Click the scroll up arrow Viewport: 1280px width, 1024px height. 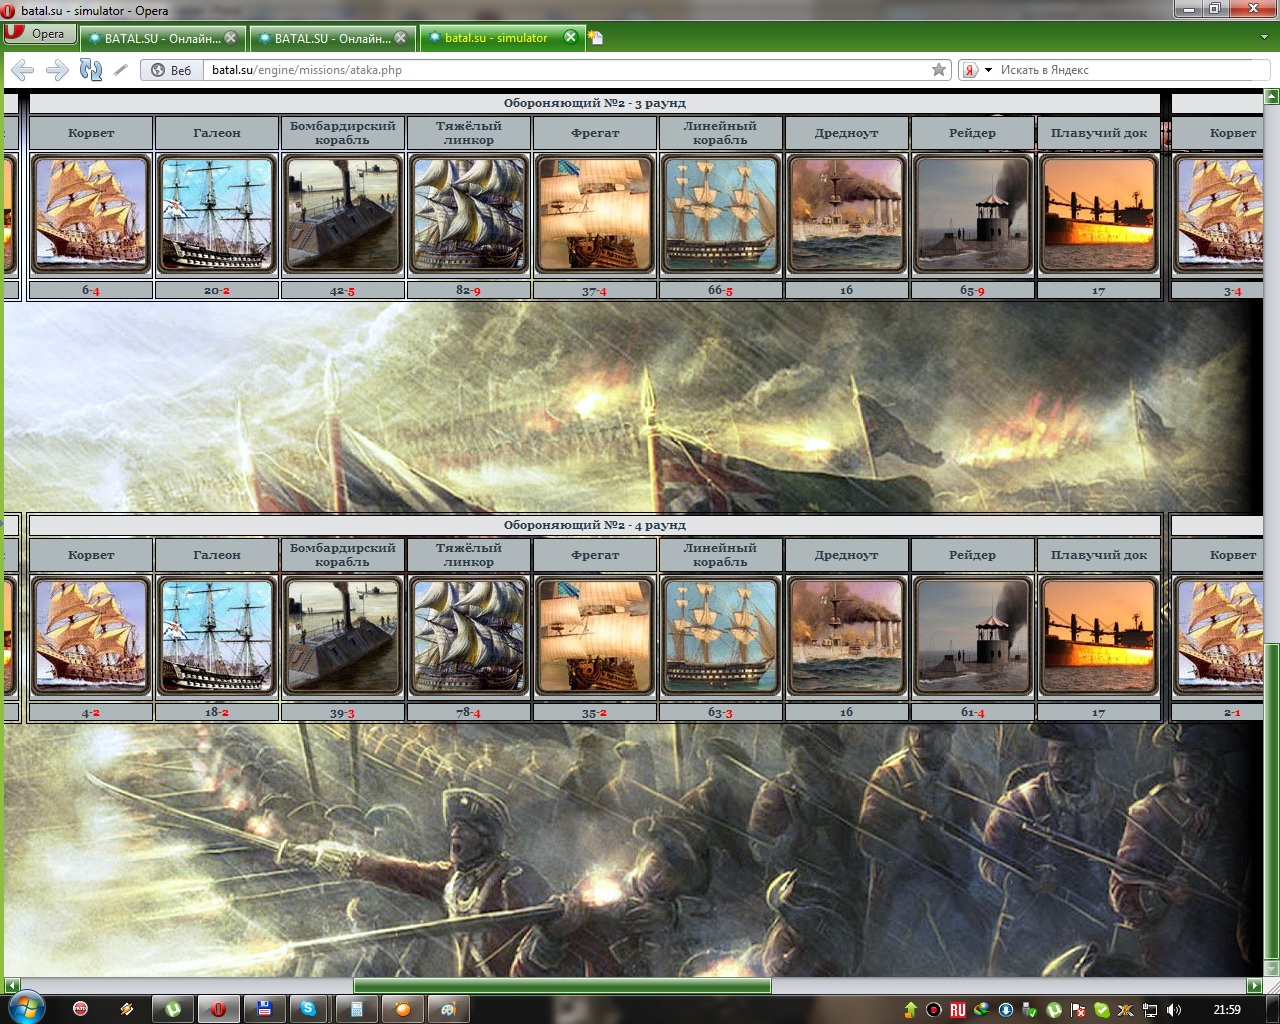click(1272, 97)
